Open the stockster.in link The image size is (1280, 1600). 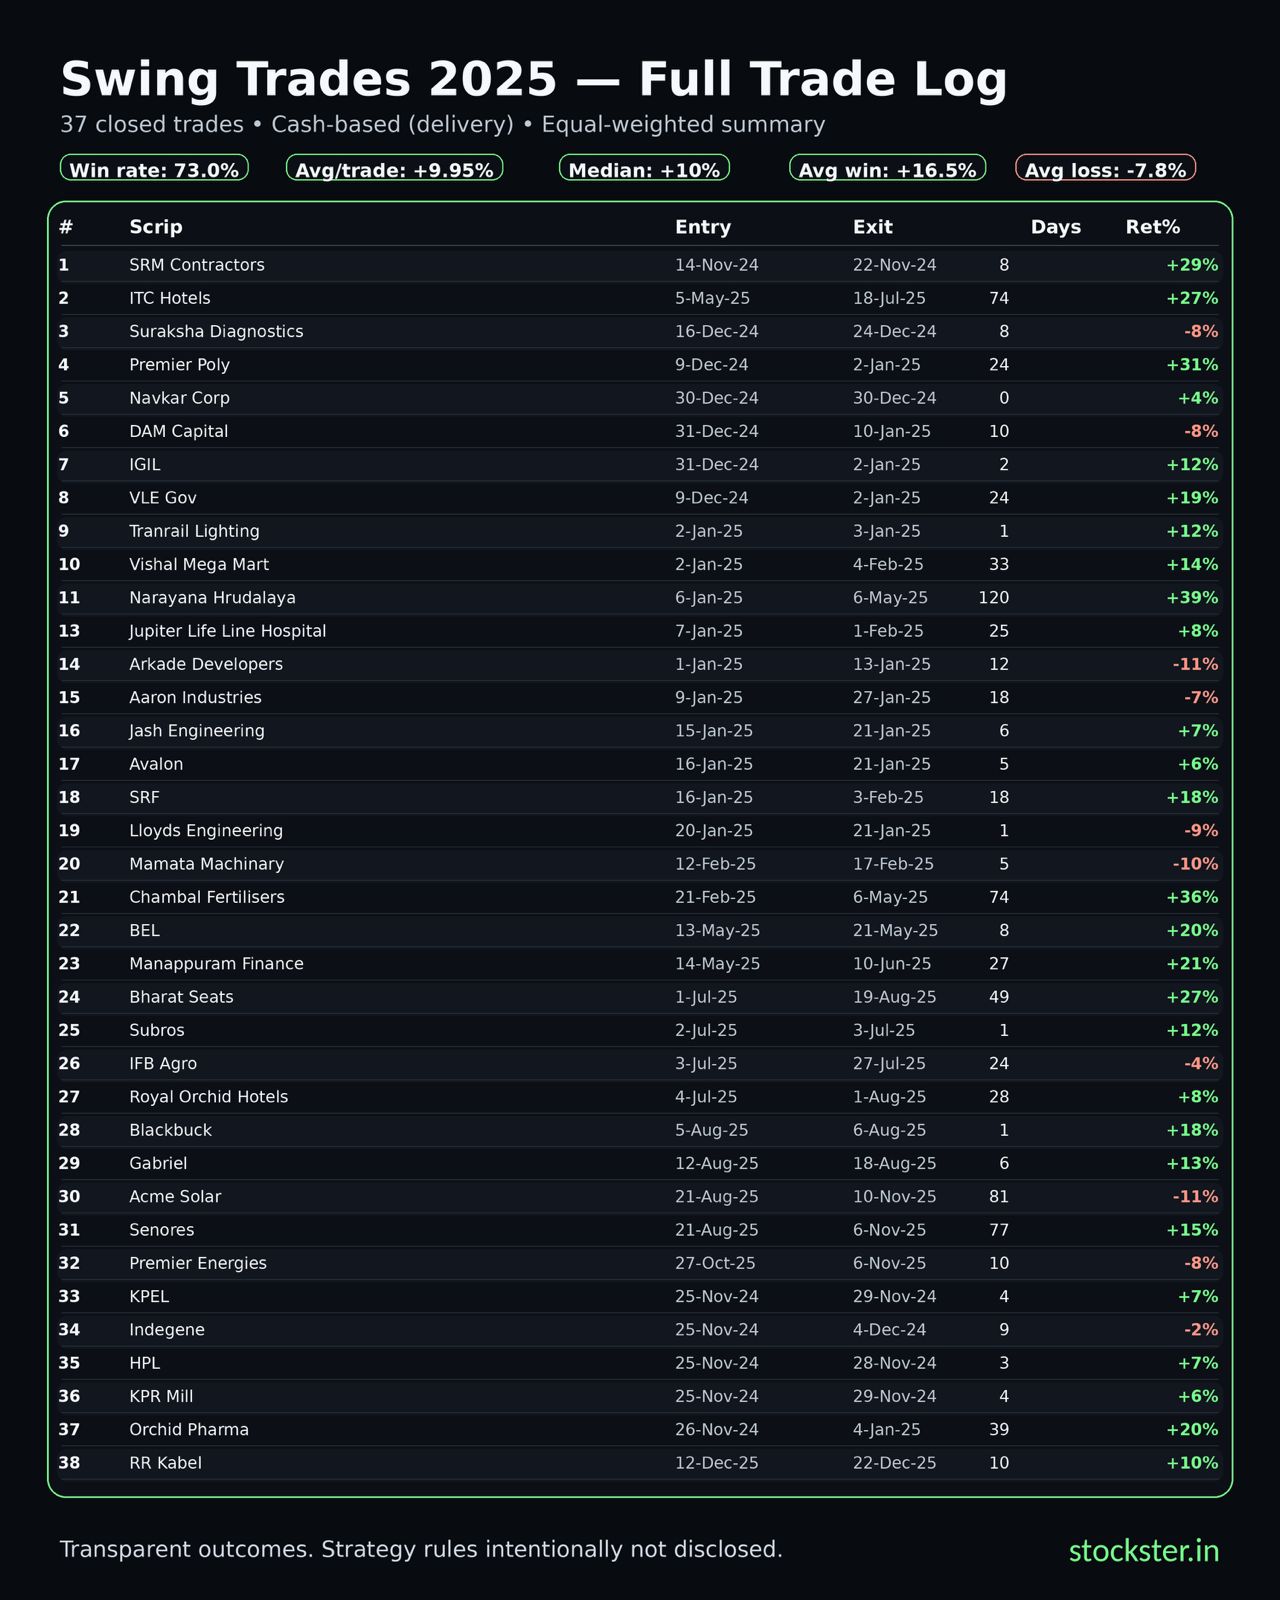point(1144,1550)
